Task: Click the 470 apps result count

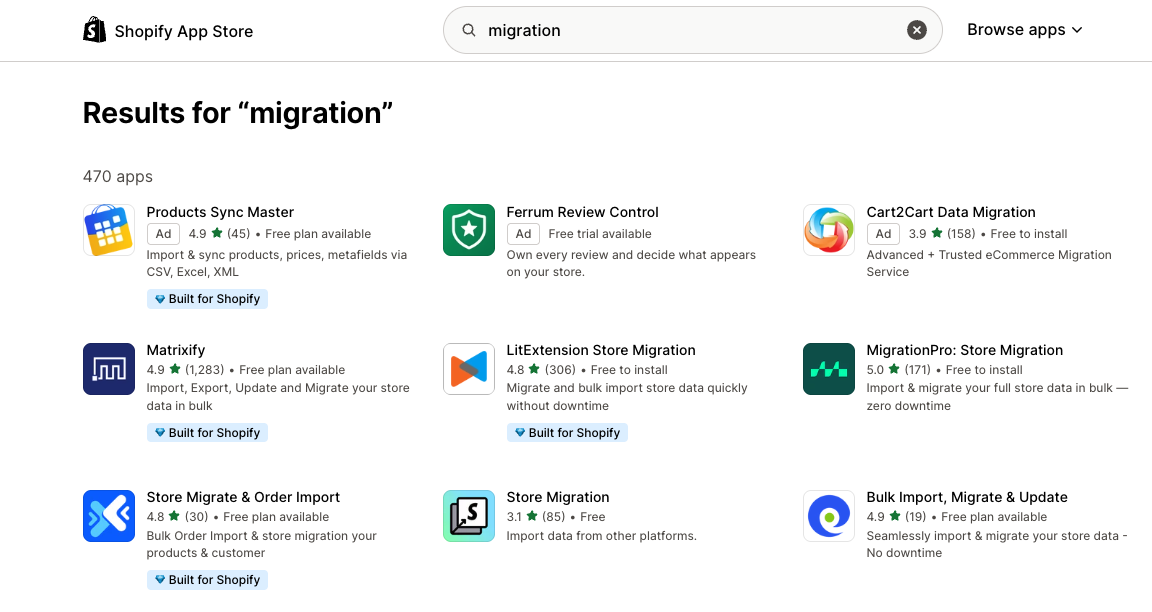Action: [x=118, y=176]
